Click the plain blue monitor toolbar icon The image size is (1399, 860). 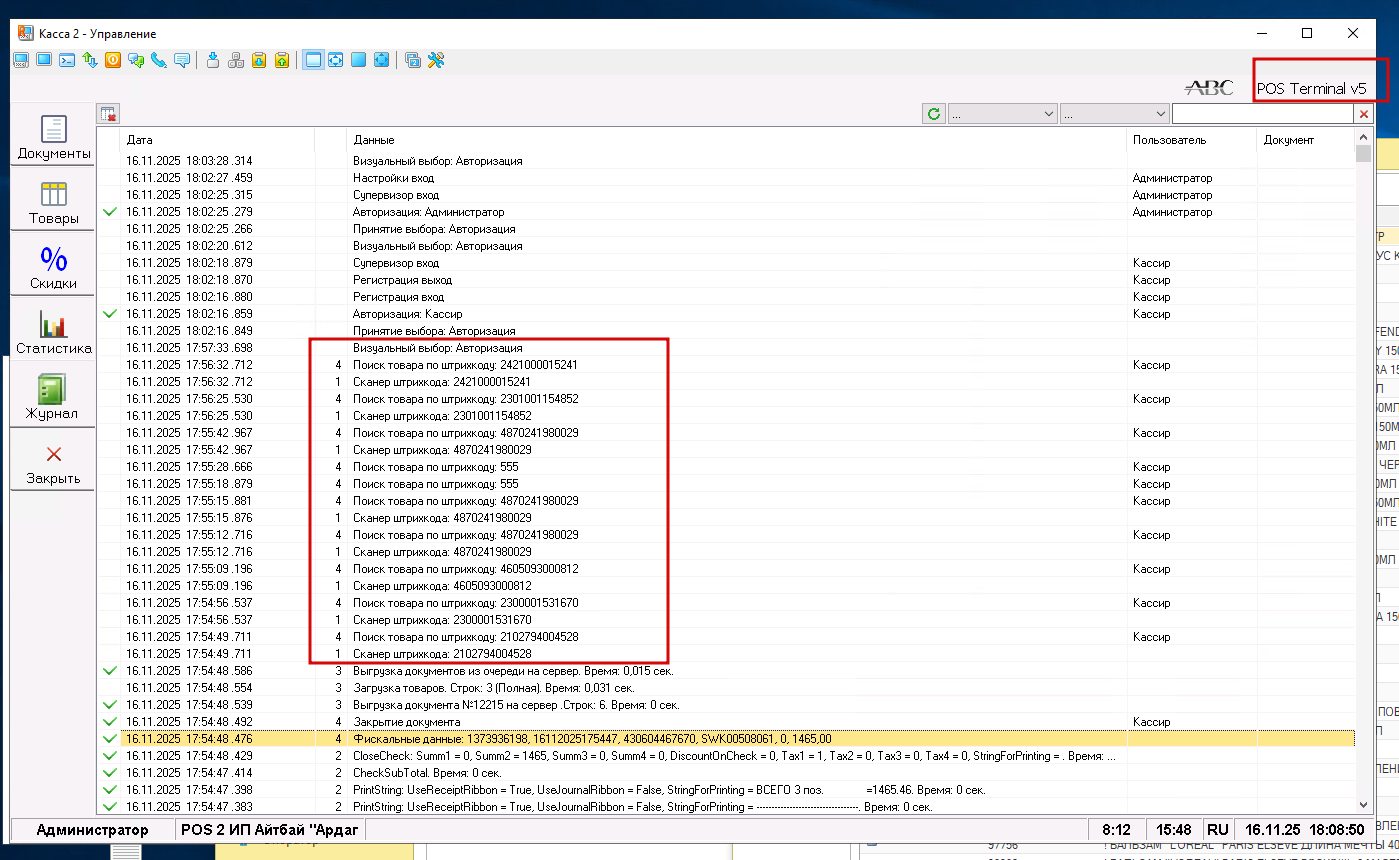[x=44, y=60]
